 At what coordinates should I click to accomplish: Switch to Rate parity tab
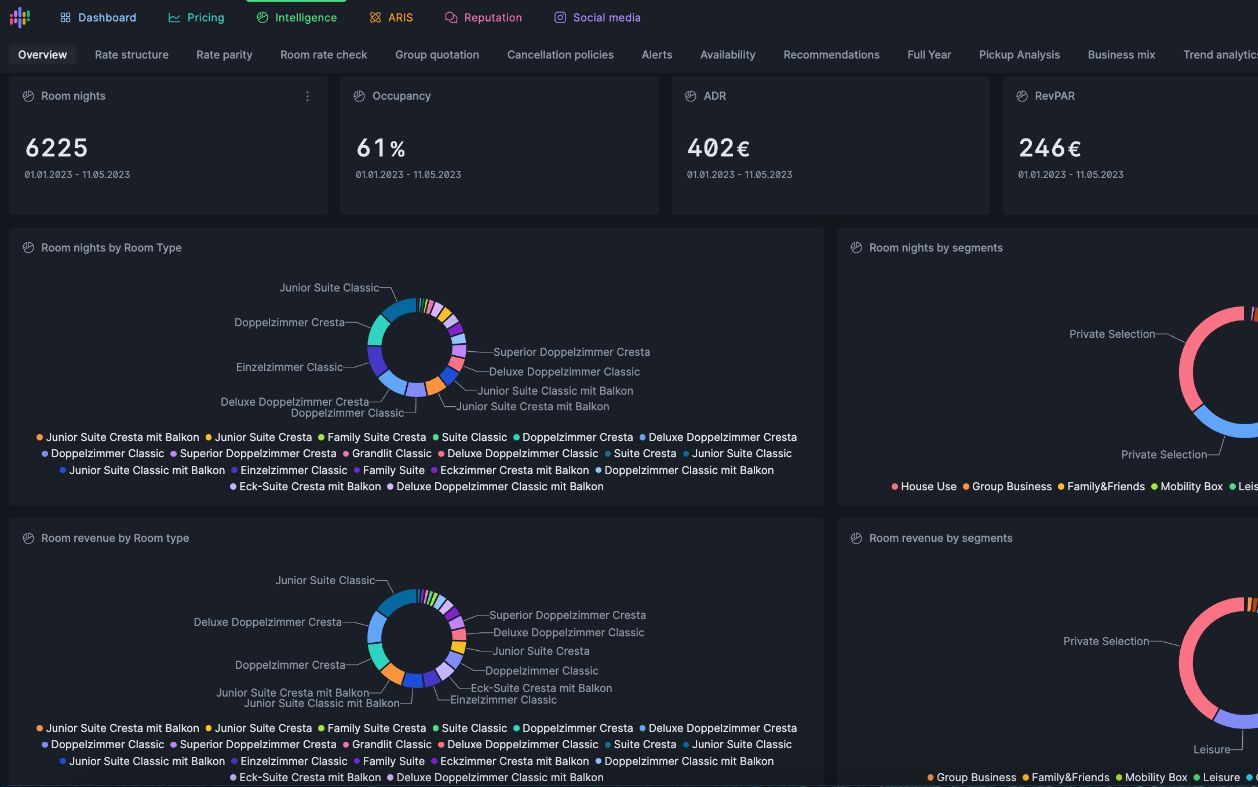pyautogui.click(x=224, y=55)
